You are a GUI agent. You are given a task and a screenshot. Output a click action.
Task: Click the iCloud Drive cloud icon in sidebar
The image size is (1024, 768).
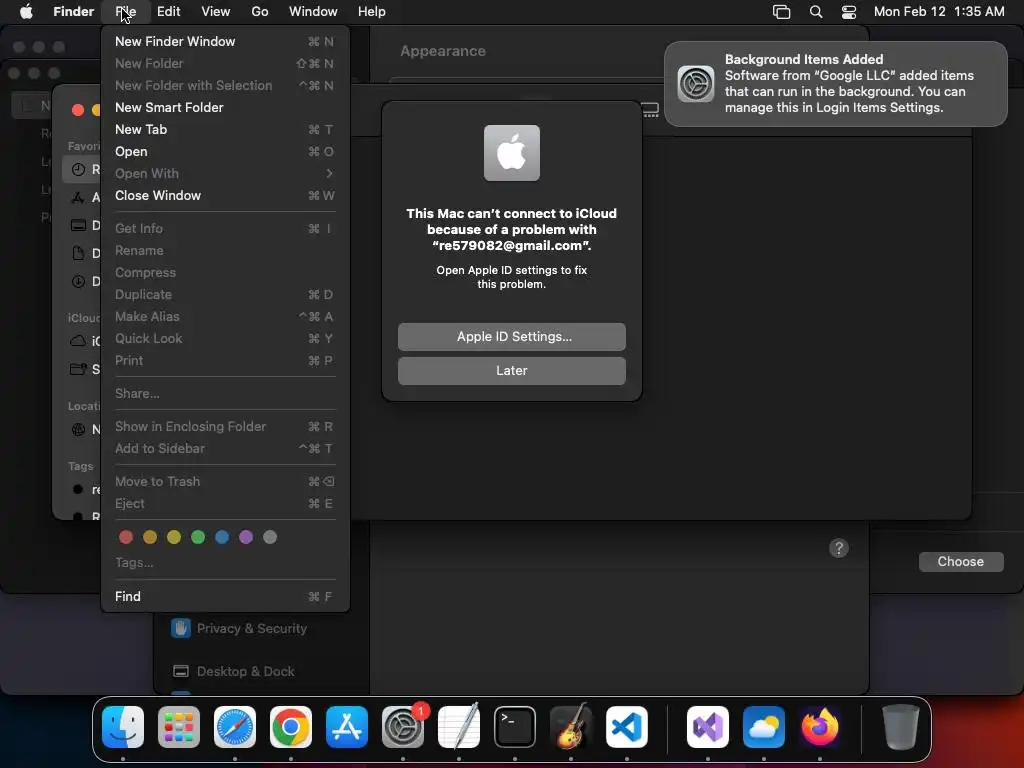click(78, 340)
